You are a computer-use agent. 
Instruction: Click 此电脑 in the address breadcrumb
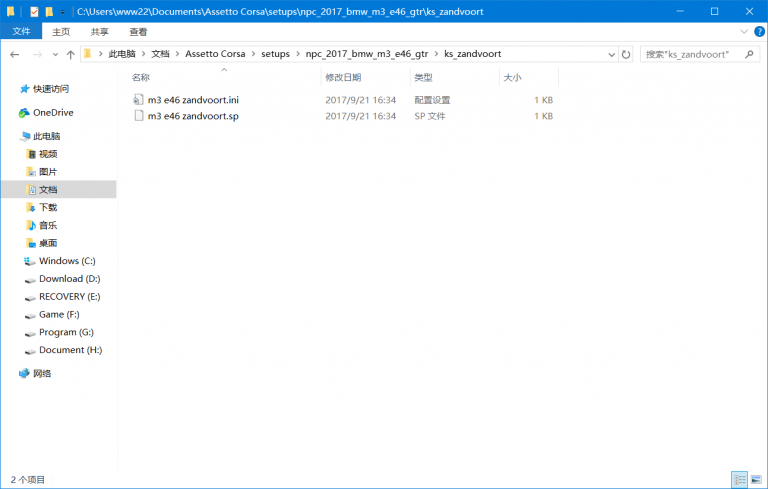click(x=121, y=54)
